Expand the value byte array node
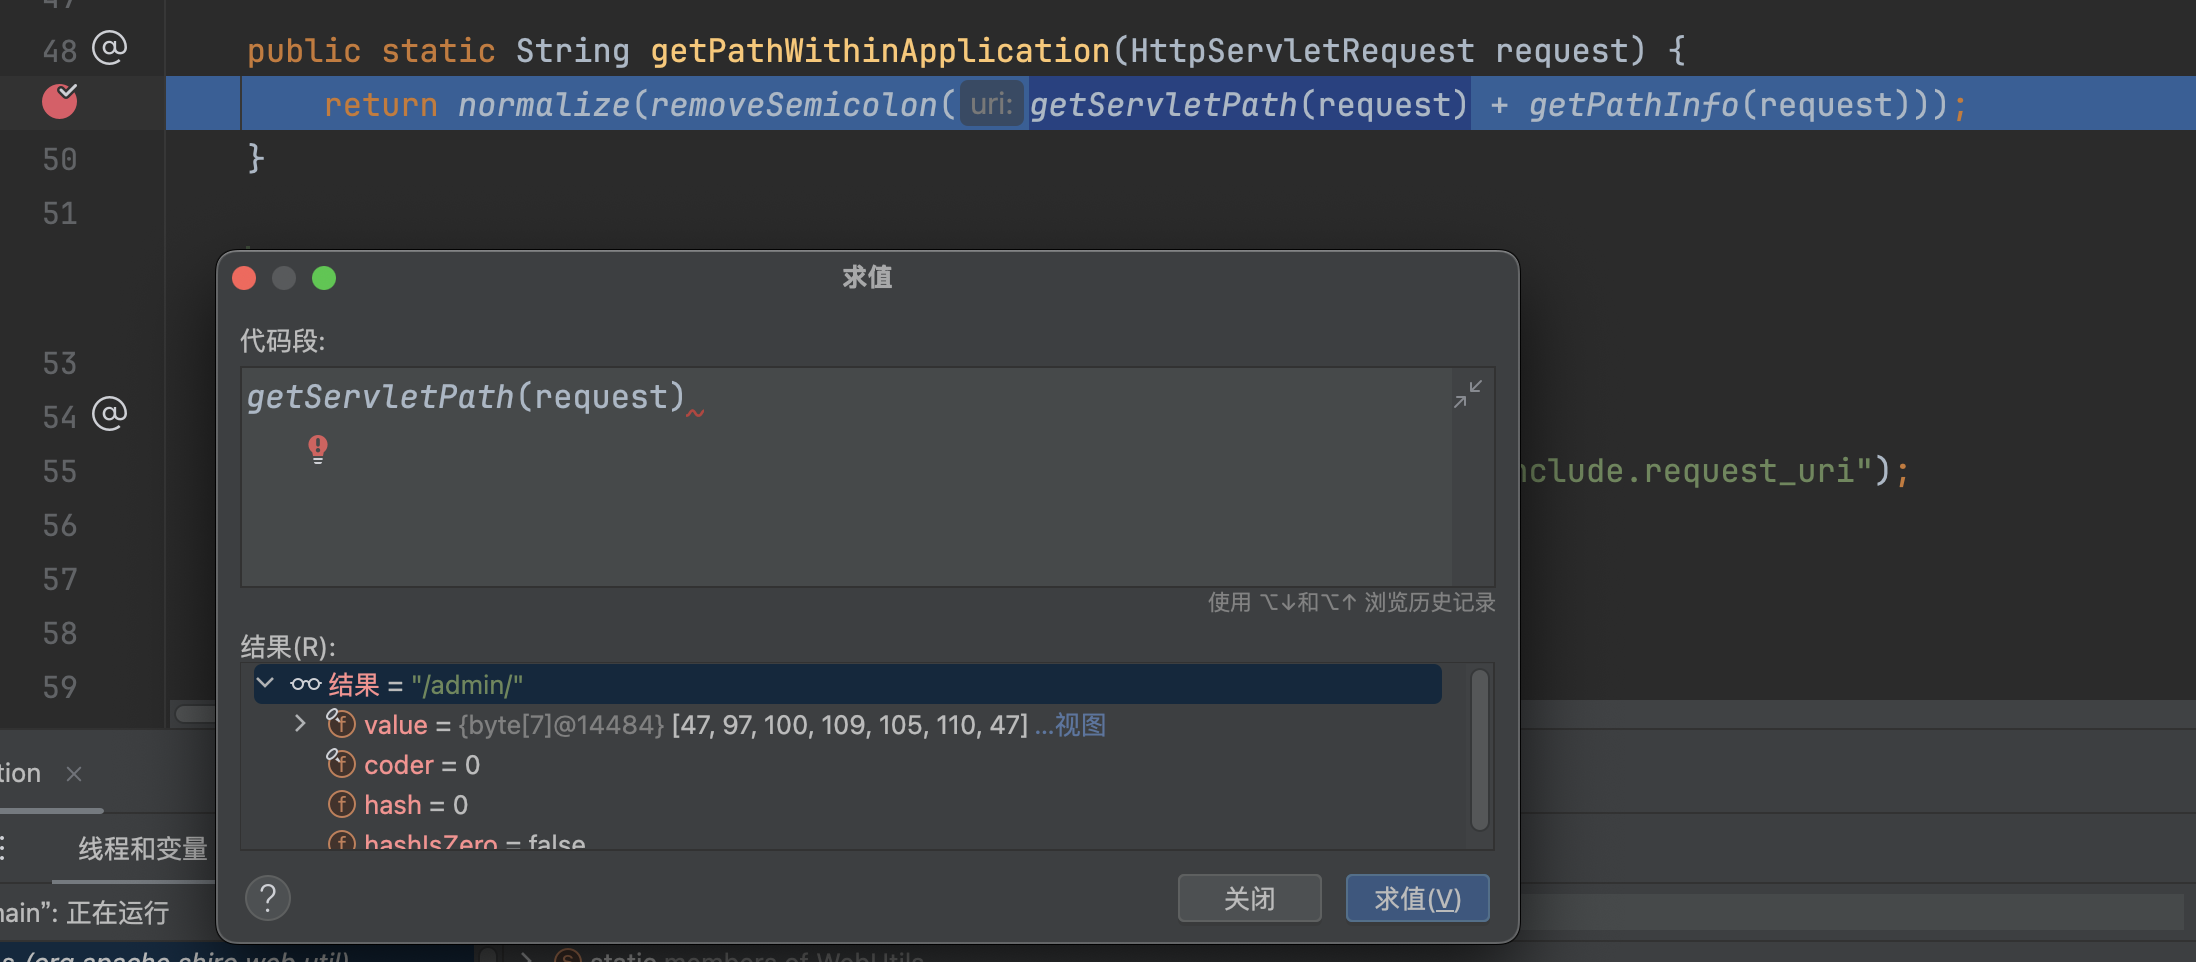This screenshot has height=962, width=2196. tap(300, 724)
